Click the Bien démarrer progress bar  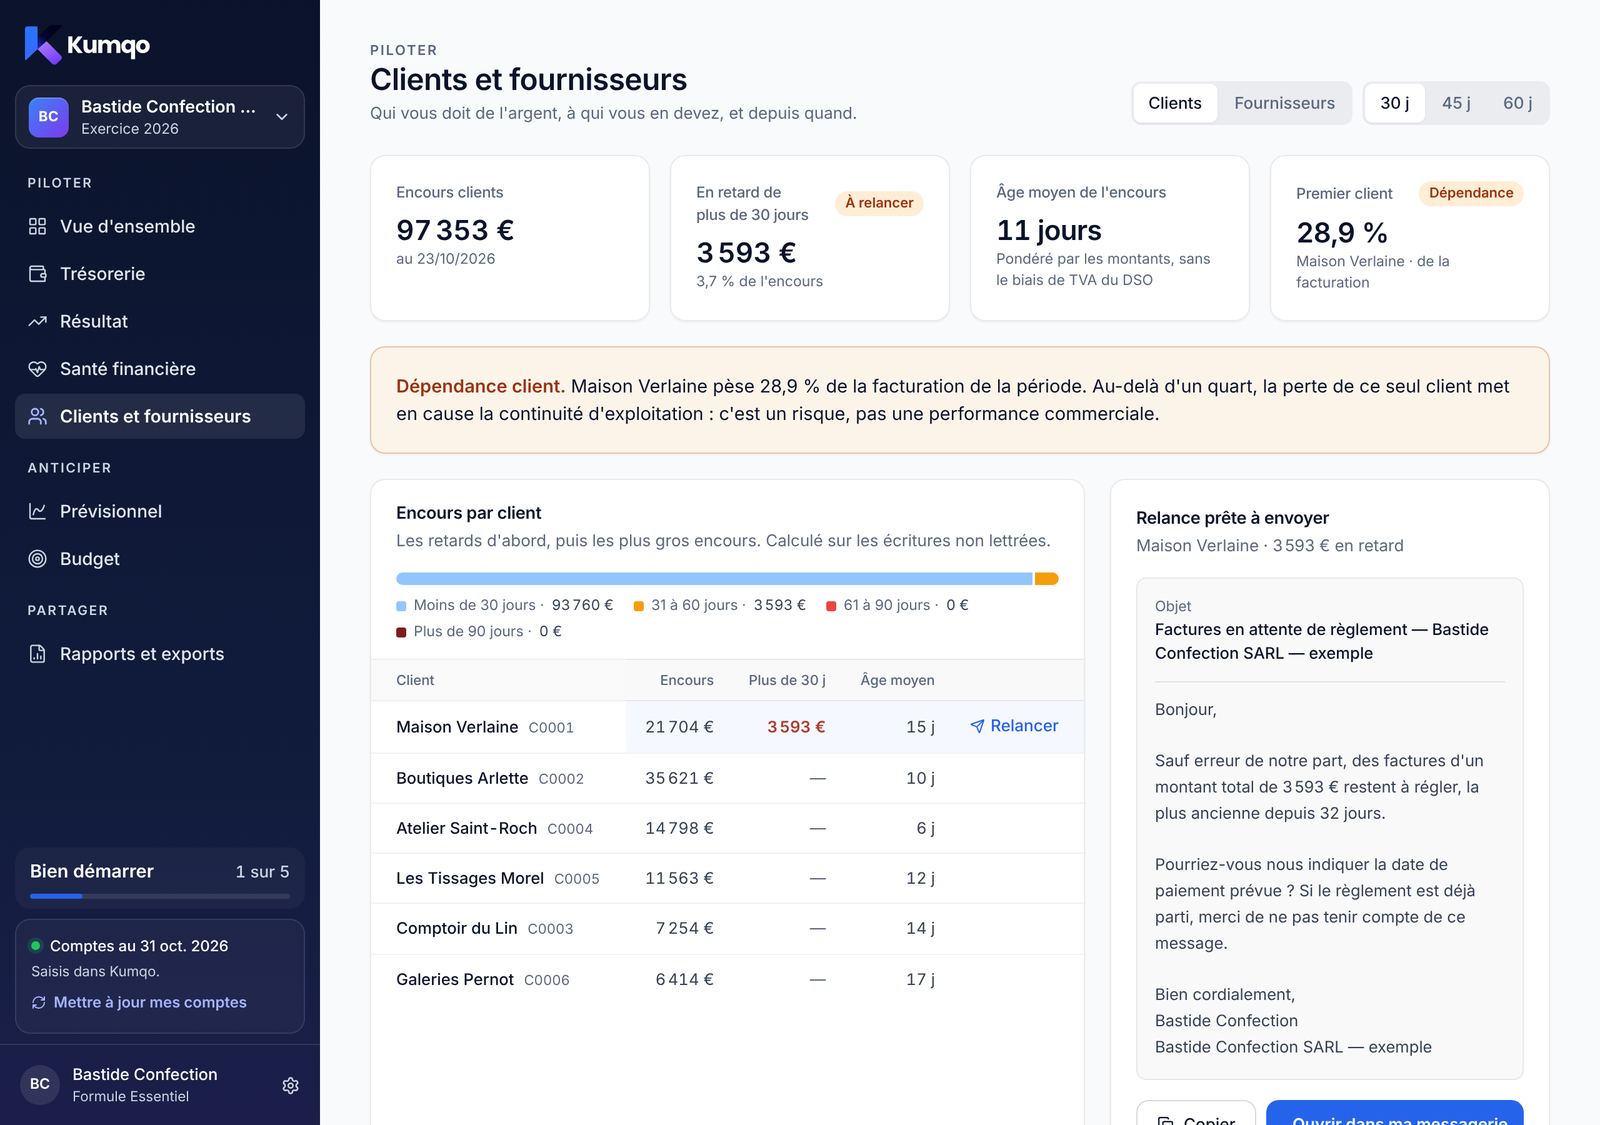click(160, 896)
